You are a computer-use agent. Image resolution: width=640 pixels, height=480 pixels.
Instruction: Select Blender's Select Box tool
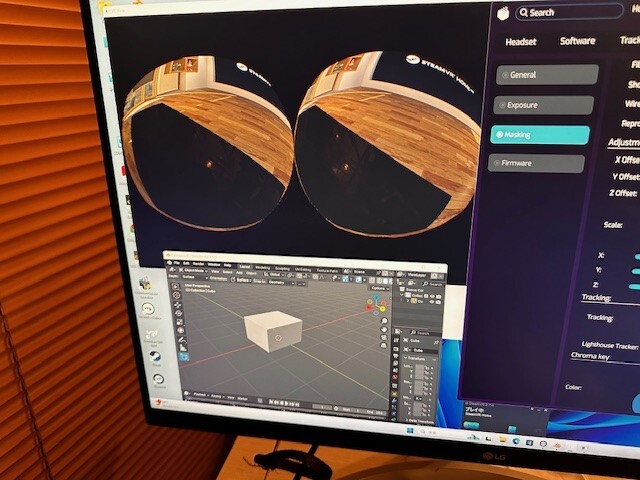pyautogui.click(x=176, y=287)
